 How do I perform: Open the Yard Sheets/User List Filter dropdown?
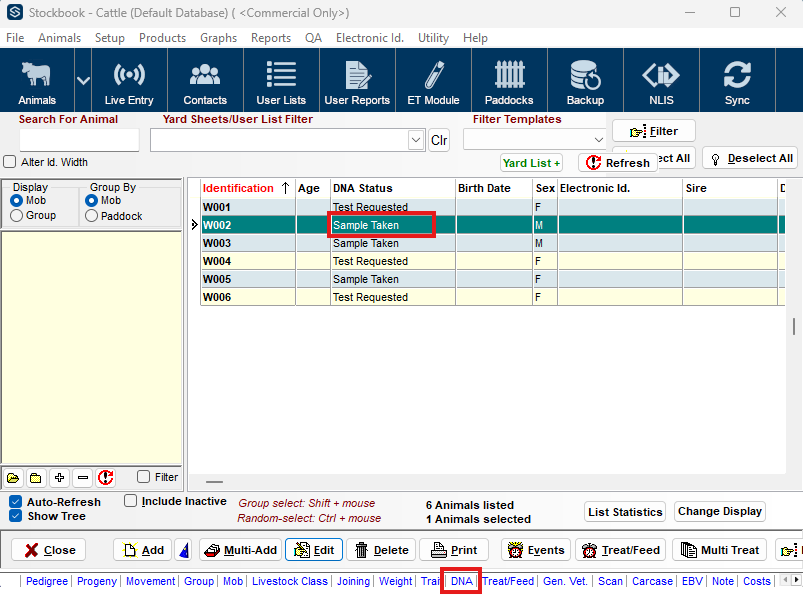point(416,140)
